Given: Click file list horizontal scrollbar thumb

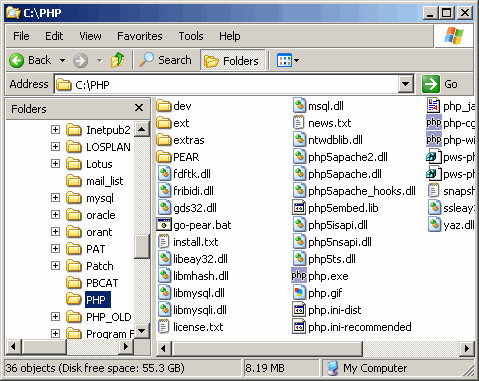Looking at the screenshot, I should click(267, 349).
